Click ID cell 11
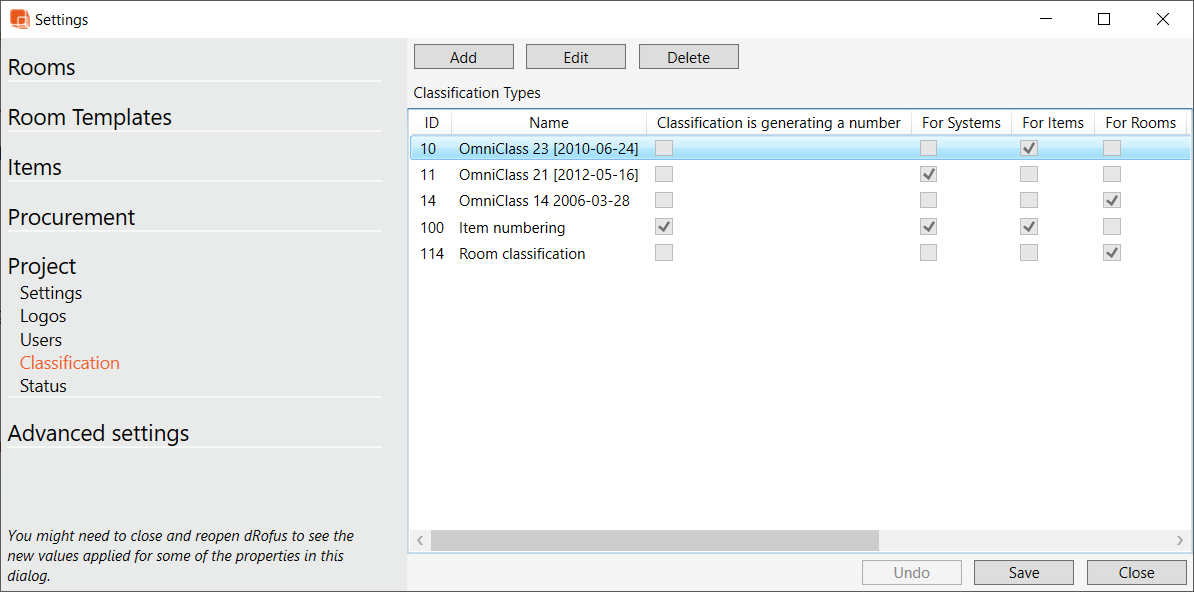Screen dimensions: 1194x592 coord(427,174)
